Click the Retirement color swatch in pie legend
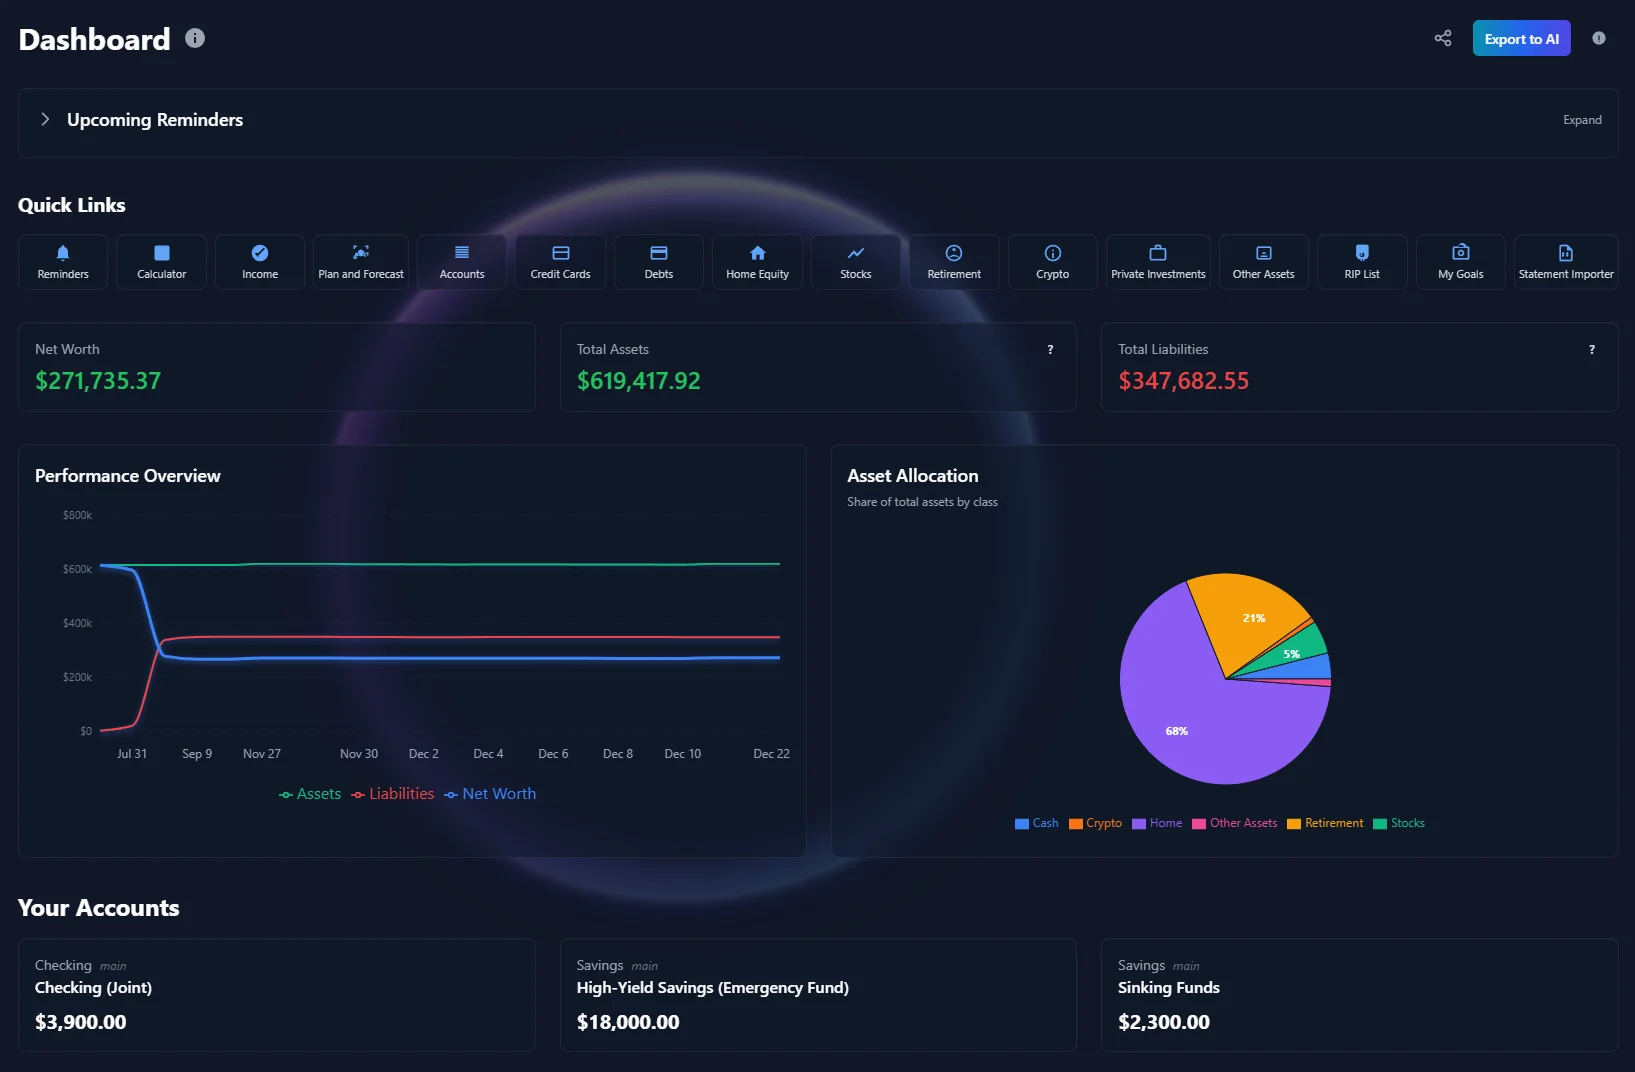 tap(1293, 824)
